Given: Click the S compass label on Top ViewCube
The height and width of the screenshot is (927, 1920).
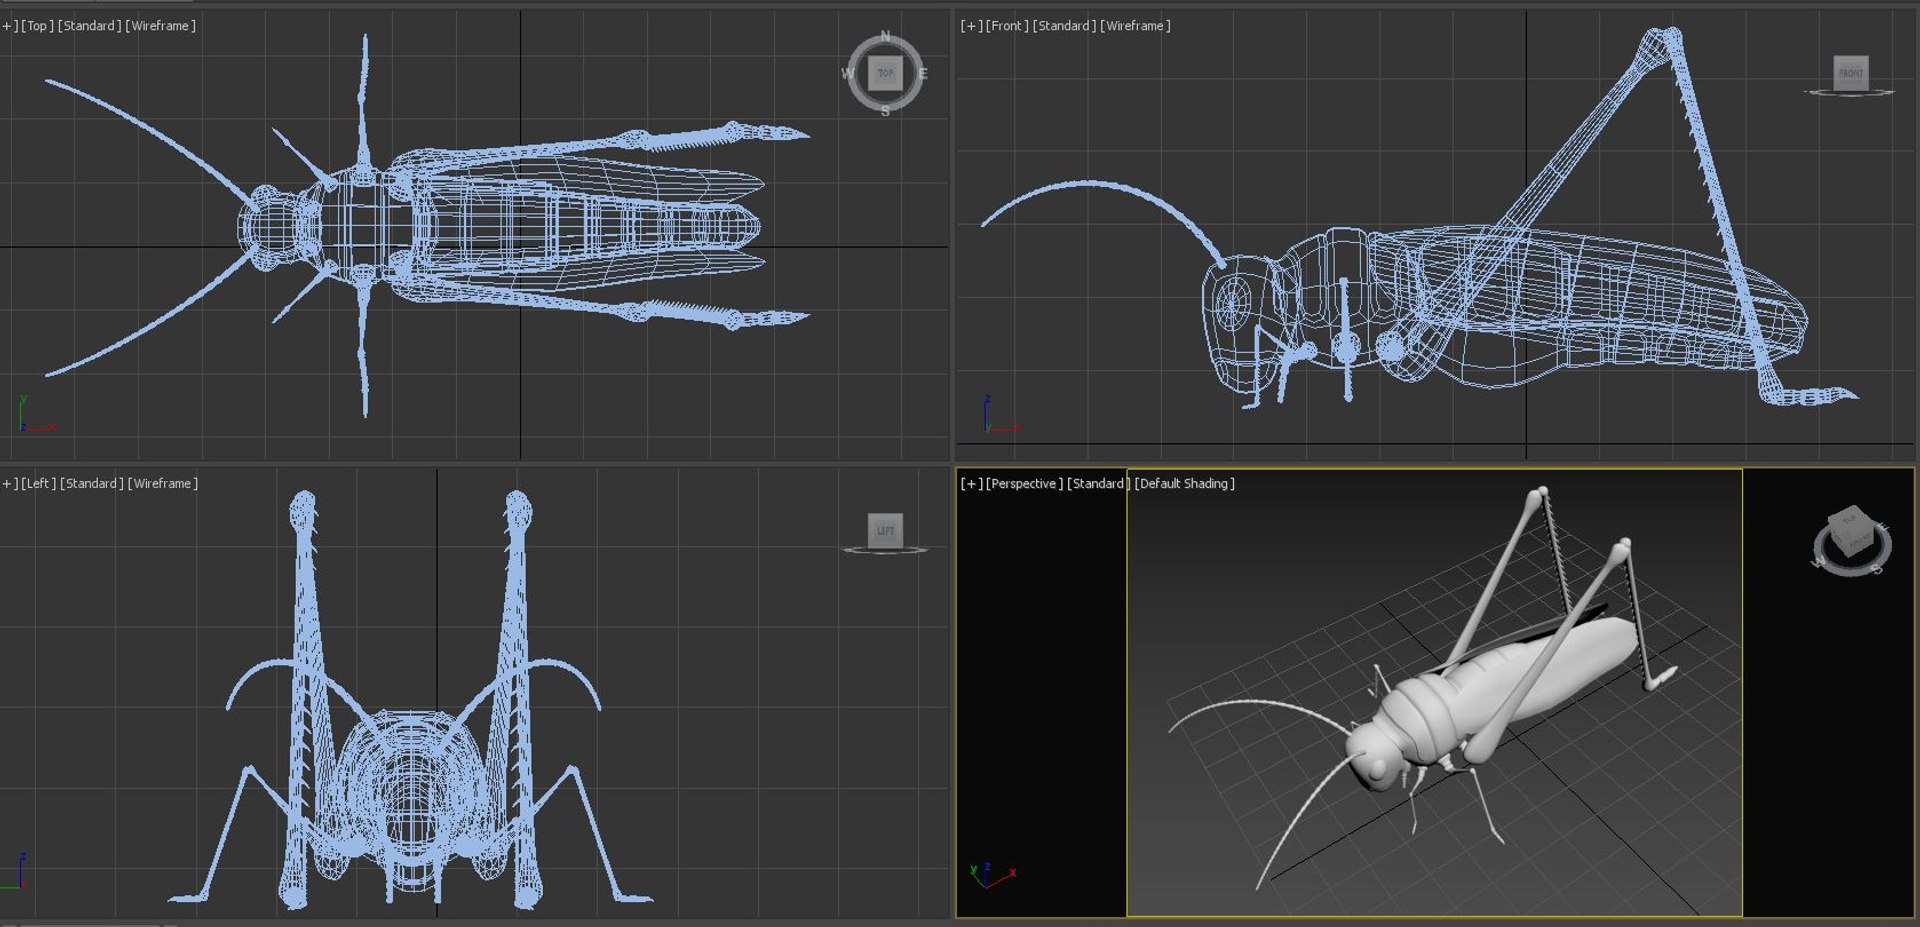Looking at the screenshot, I should (x=885, y=110).
